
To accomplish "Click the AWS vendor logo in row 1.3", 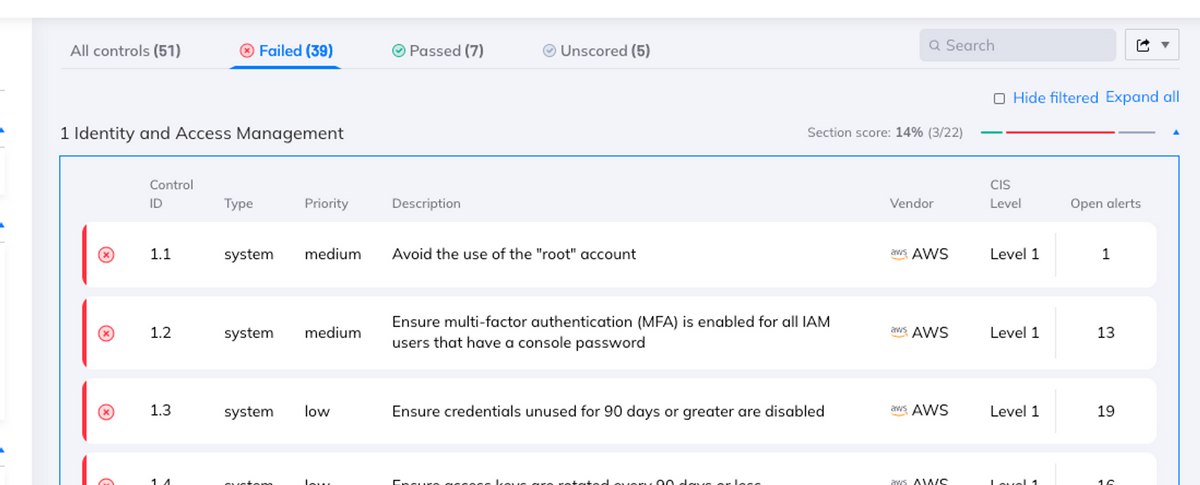I will 898,411.
